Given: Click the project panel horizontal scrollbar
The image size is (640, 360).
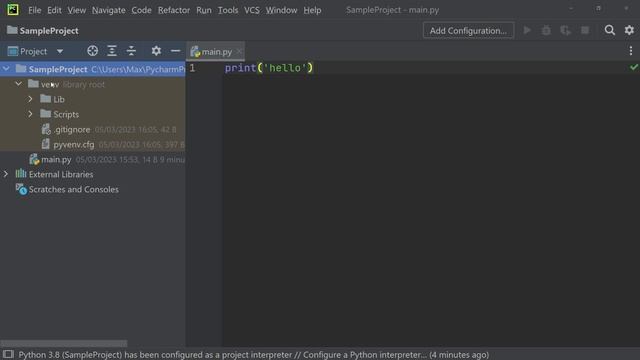Looking at the screenshot, I should pyautogui.click(x=64, y=343).
